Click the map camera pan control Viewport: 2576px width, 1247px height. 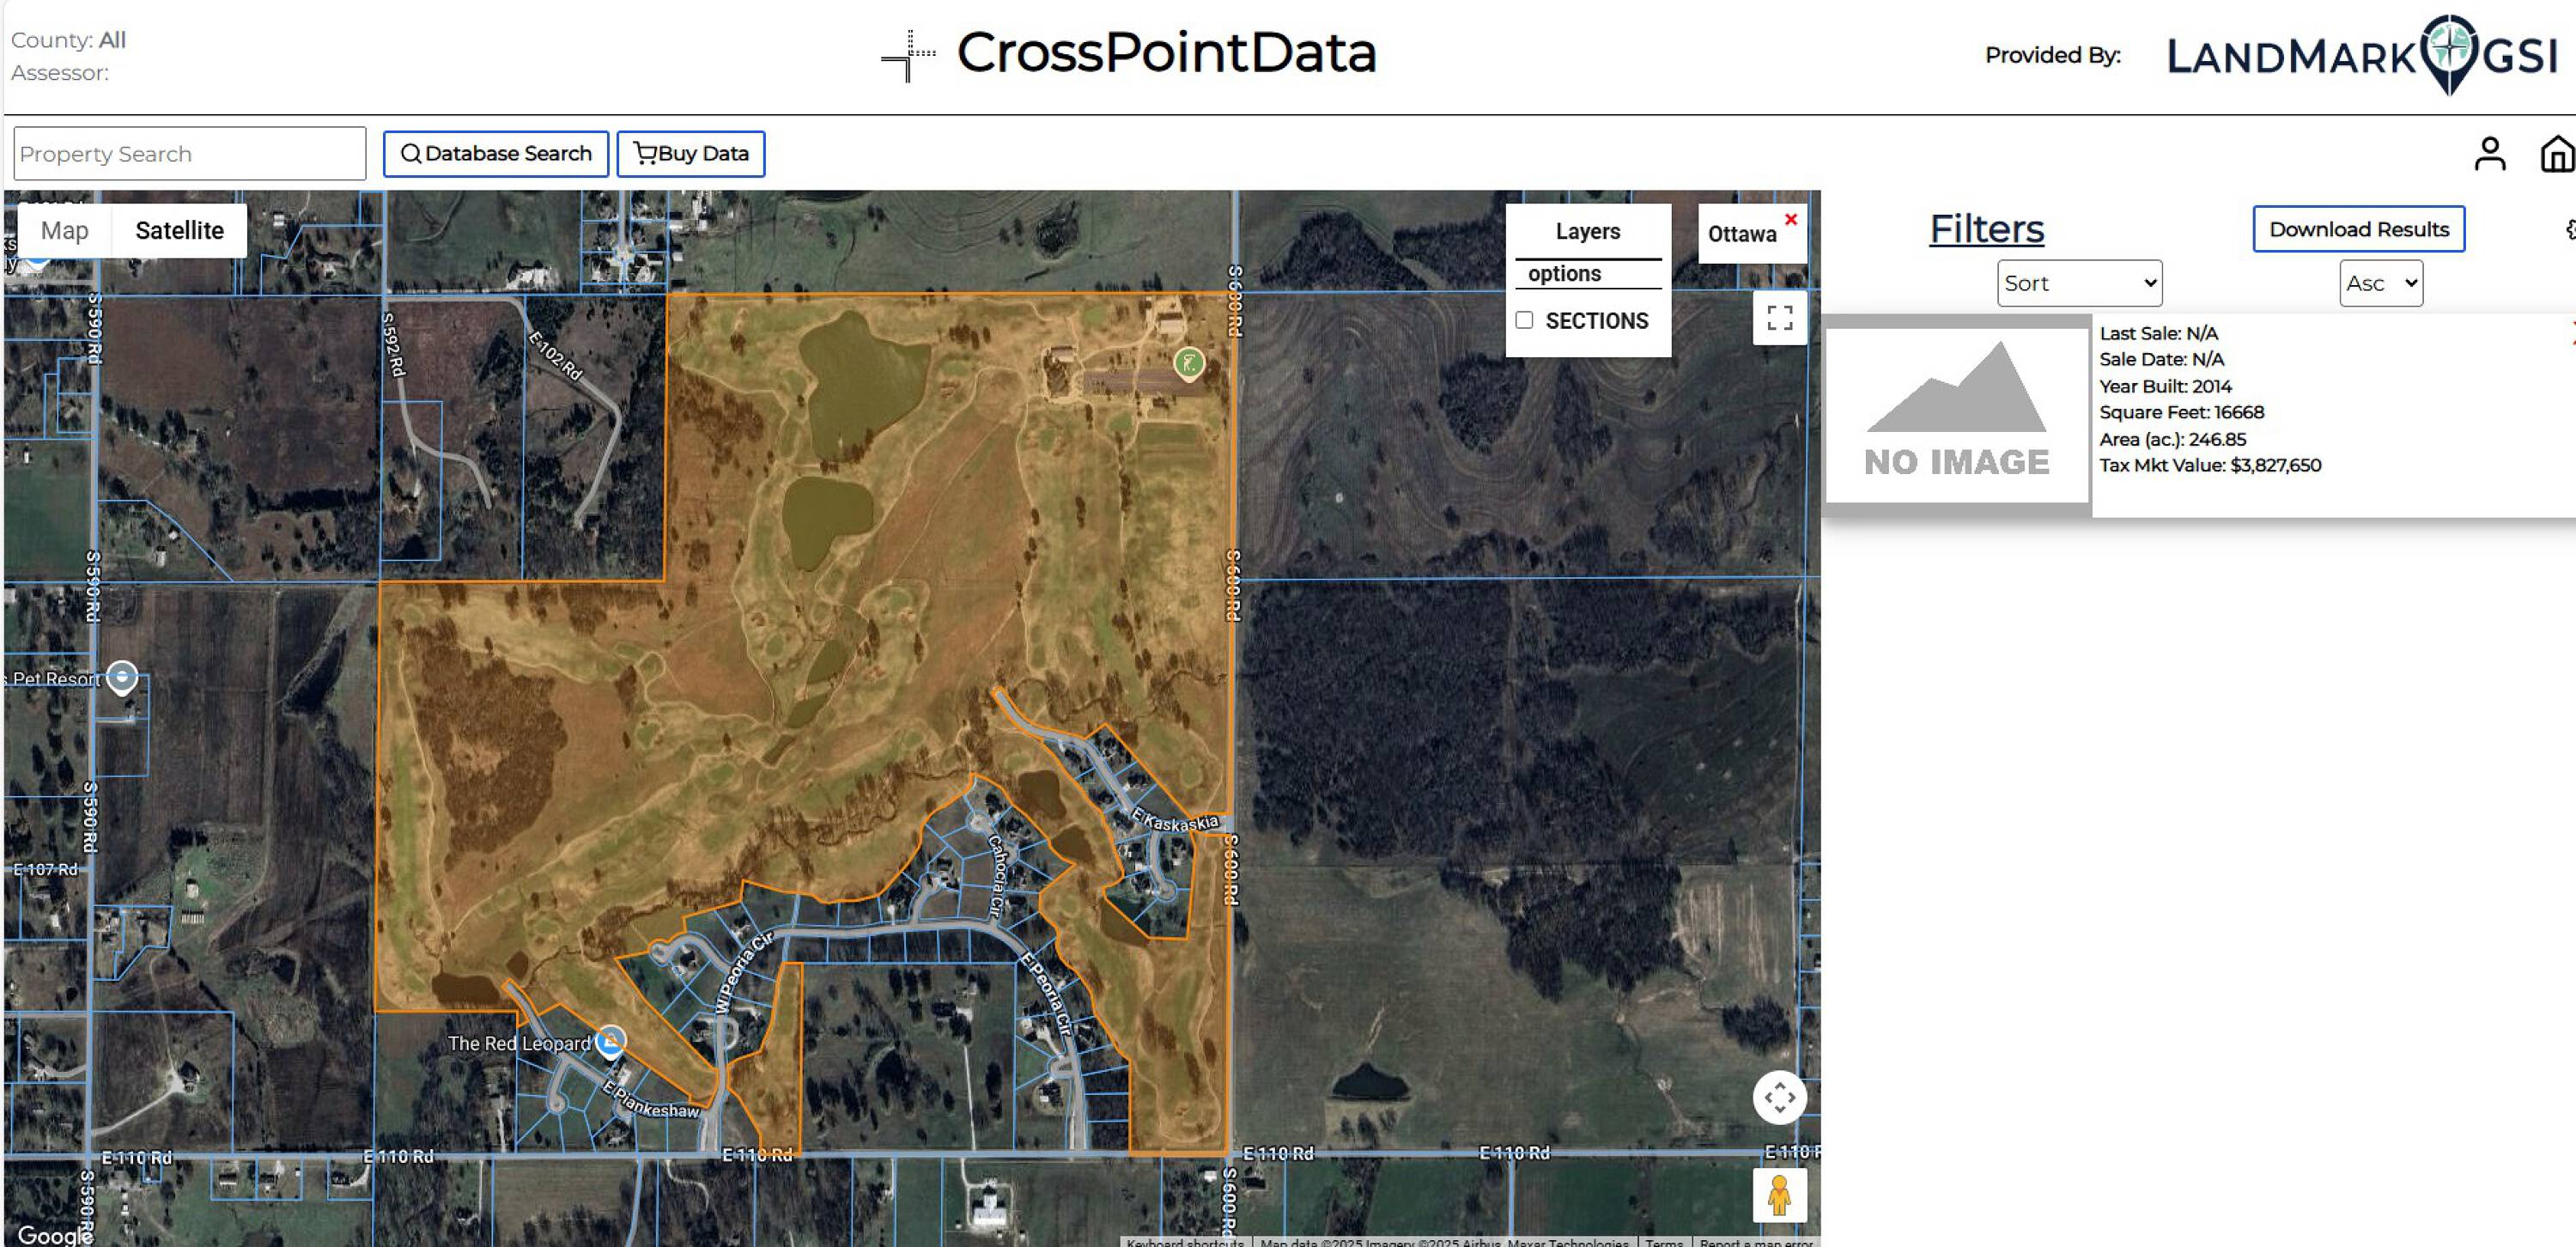[1779, 1097]
